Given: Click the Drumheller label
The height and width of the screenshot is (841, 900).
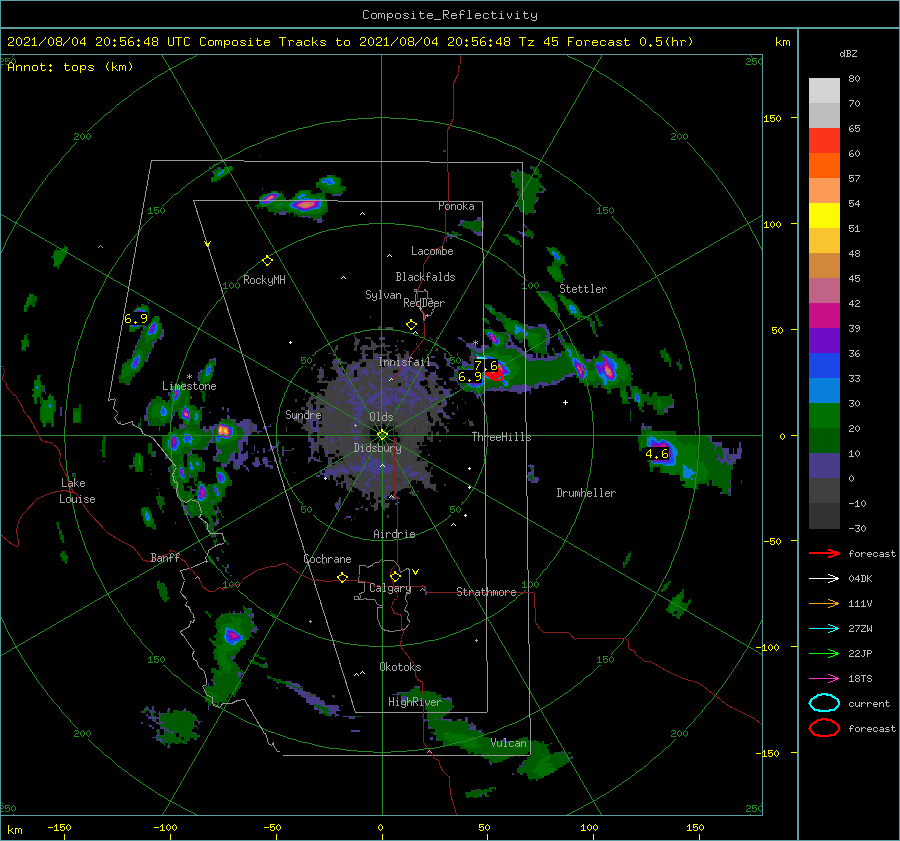Looking at the screenshot, I should click(586, 493).
